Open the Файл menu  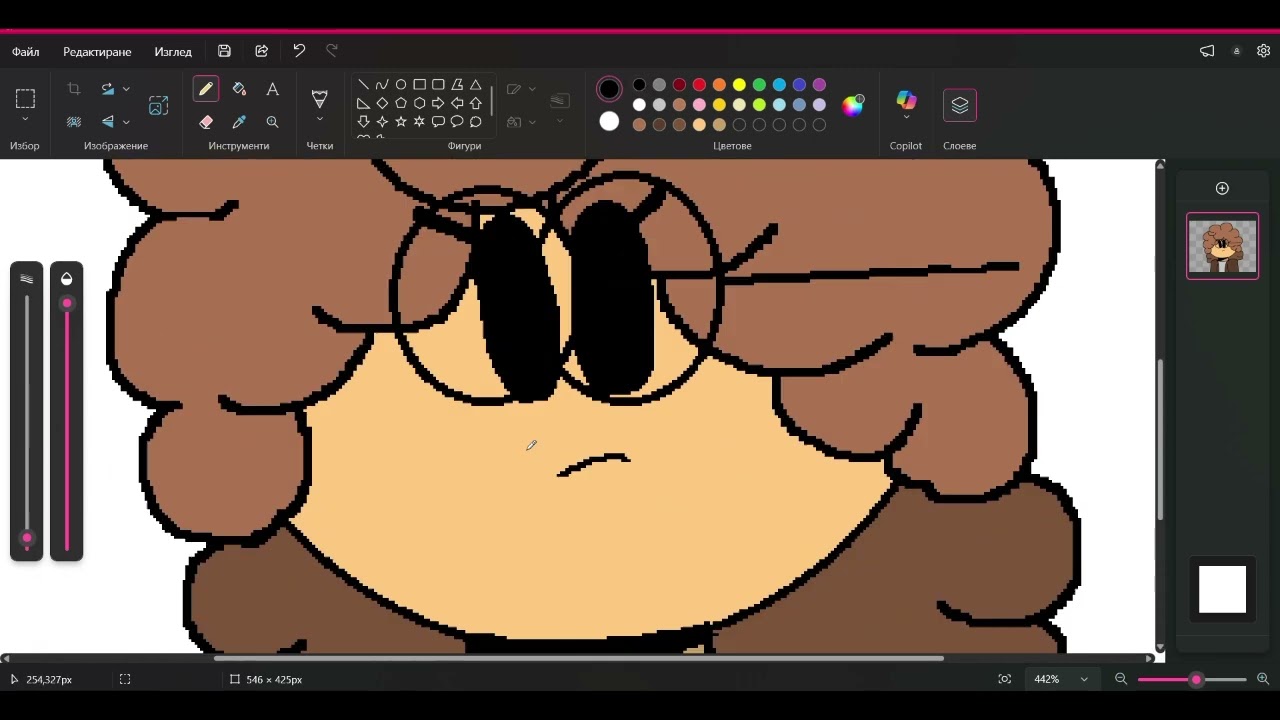coord(26,51)
